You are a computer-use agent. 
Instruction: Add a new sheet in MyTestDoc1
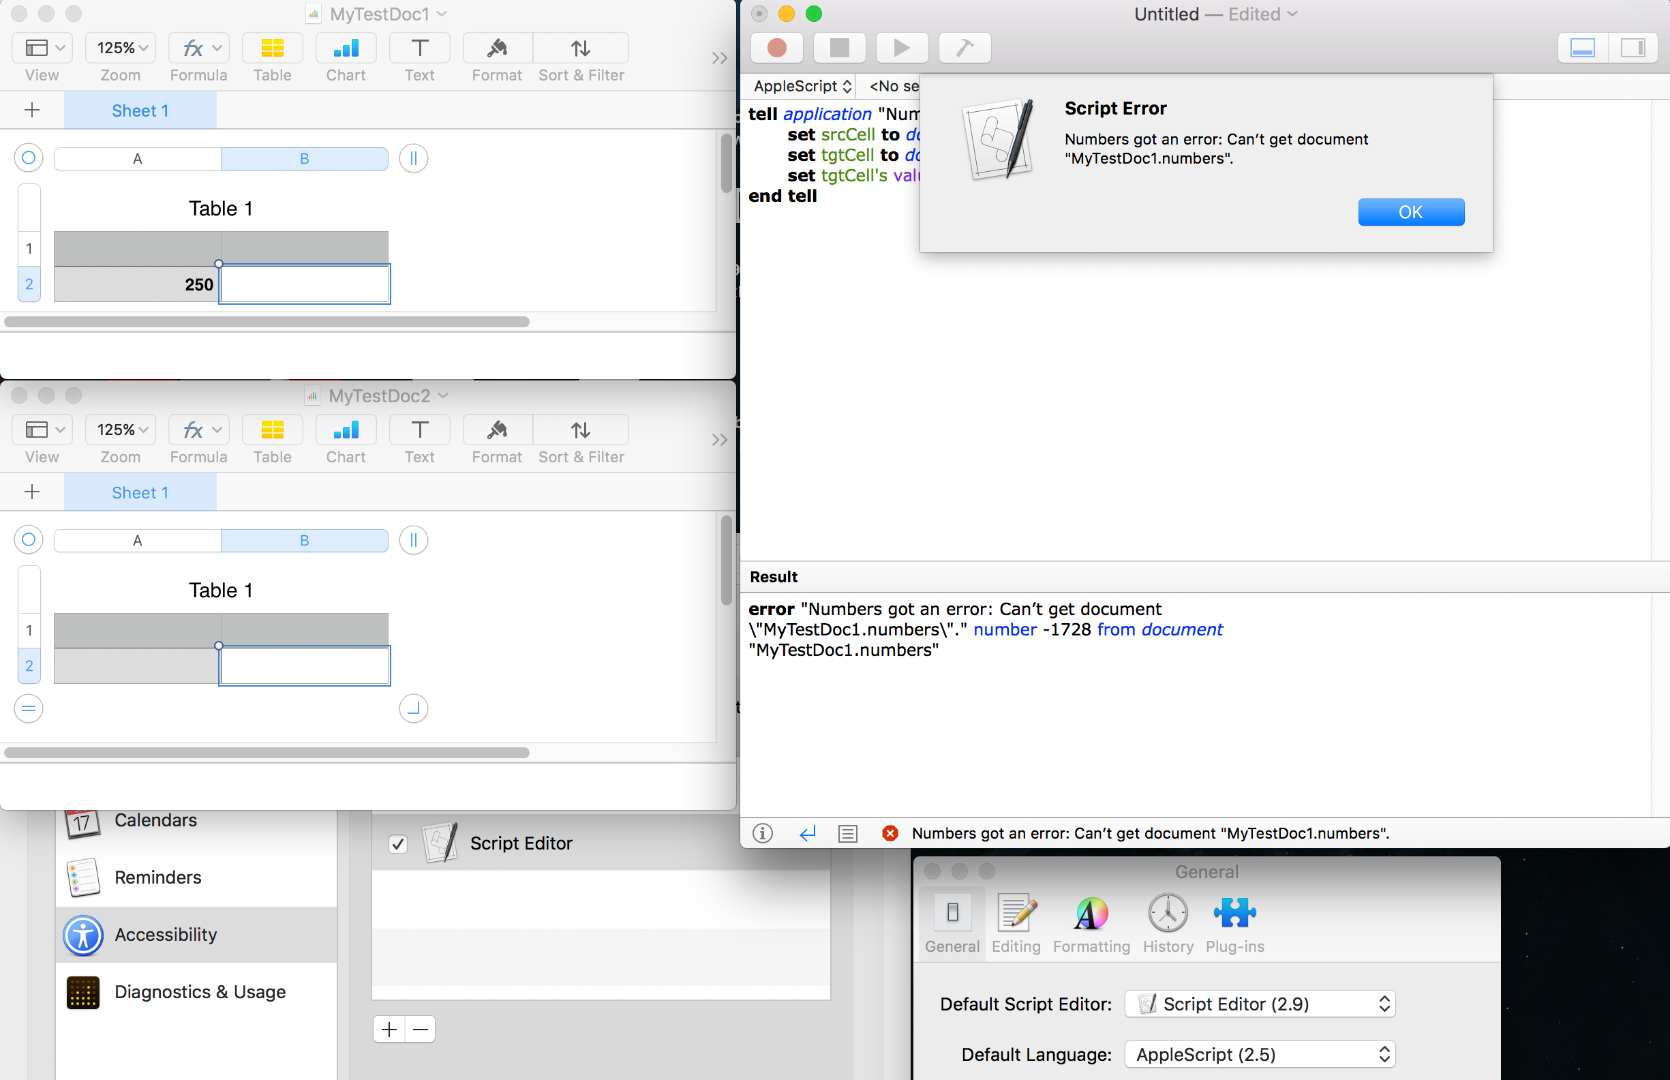[32, 110]
